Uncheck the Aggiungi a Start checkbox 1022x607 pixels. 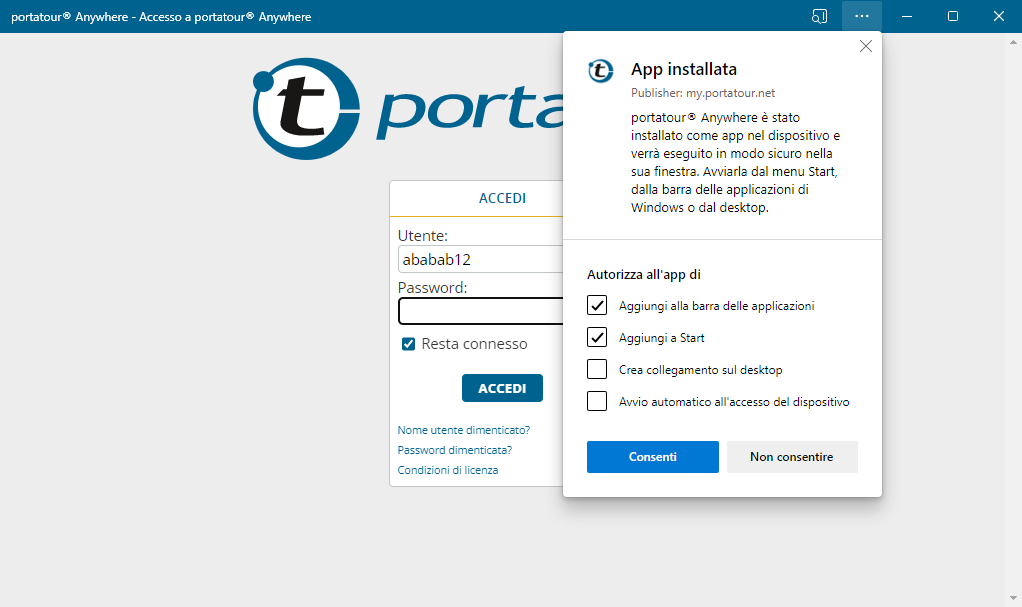[x=597, y=337]
